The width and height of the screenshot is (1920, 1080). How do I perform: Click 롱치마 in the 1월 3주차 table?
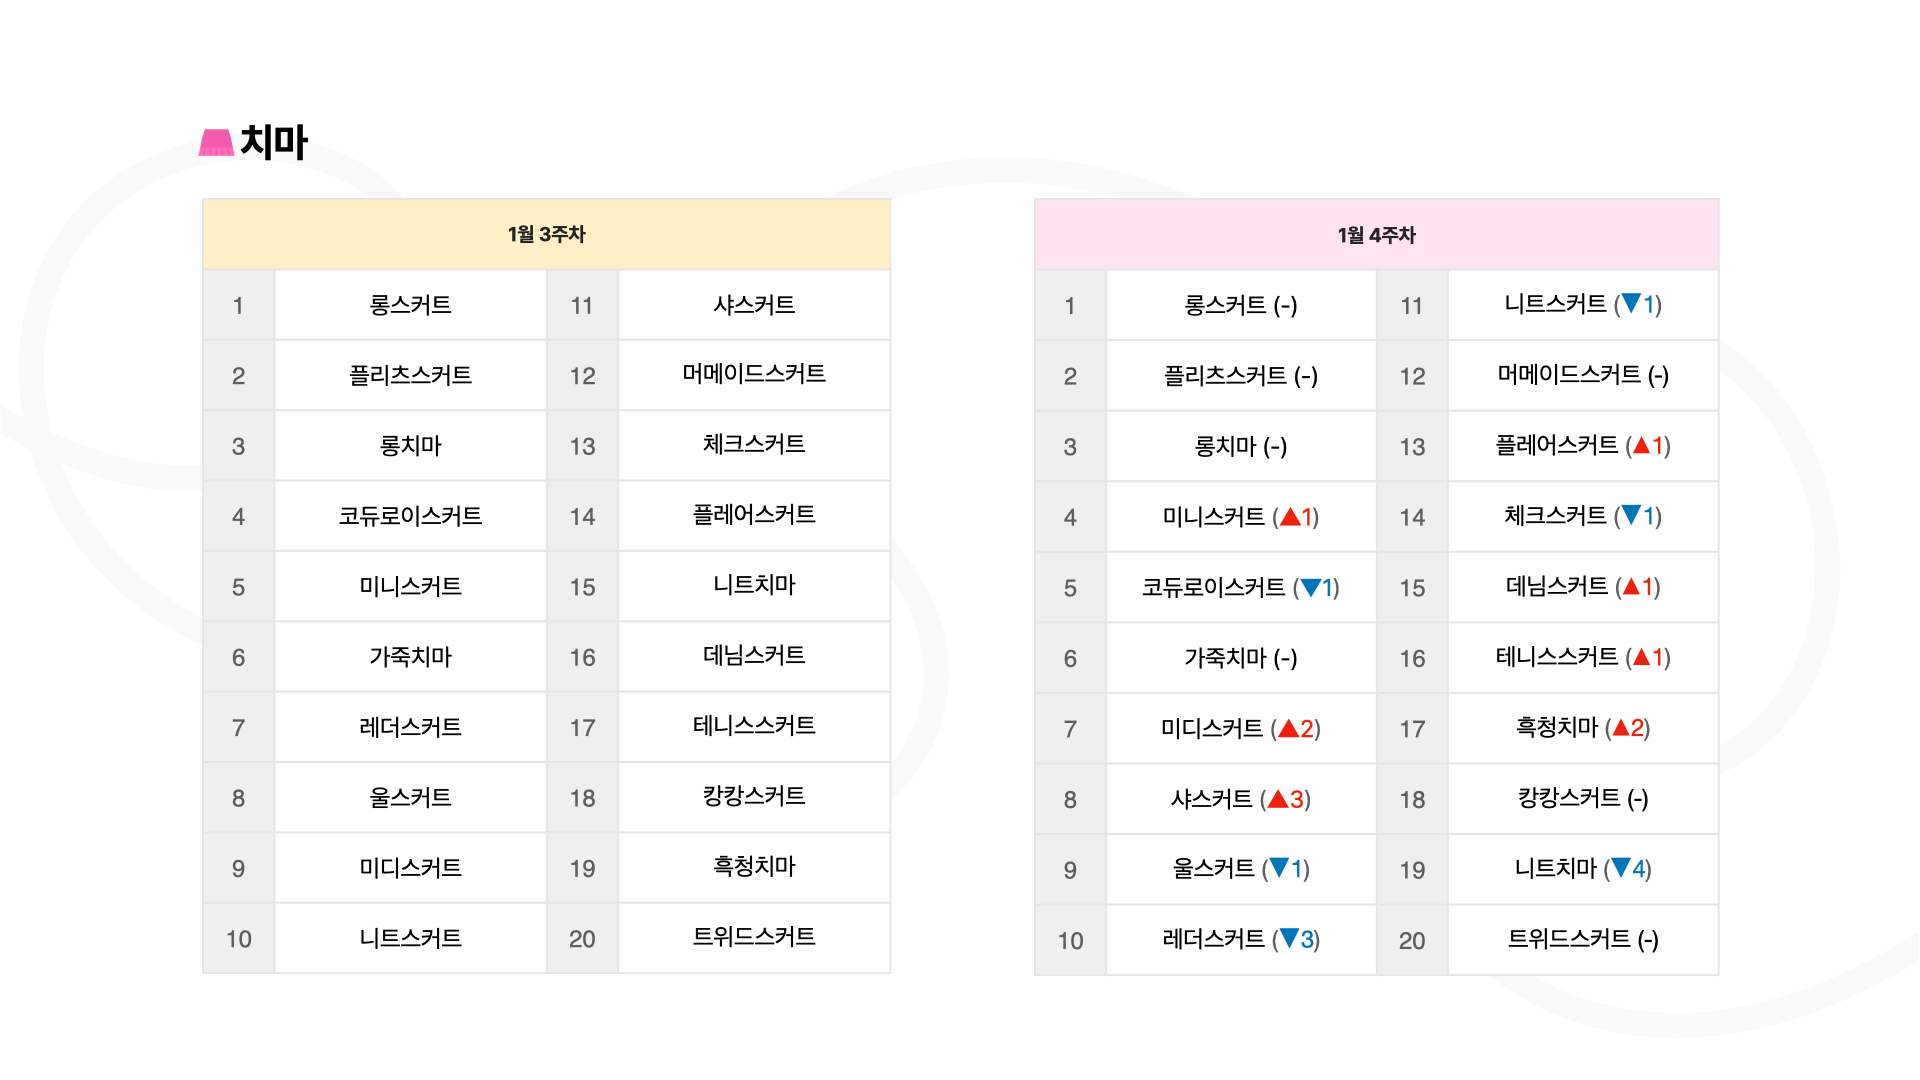click(x=410, y=446)
